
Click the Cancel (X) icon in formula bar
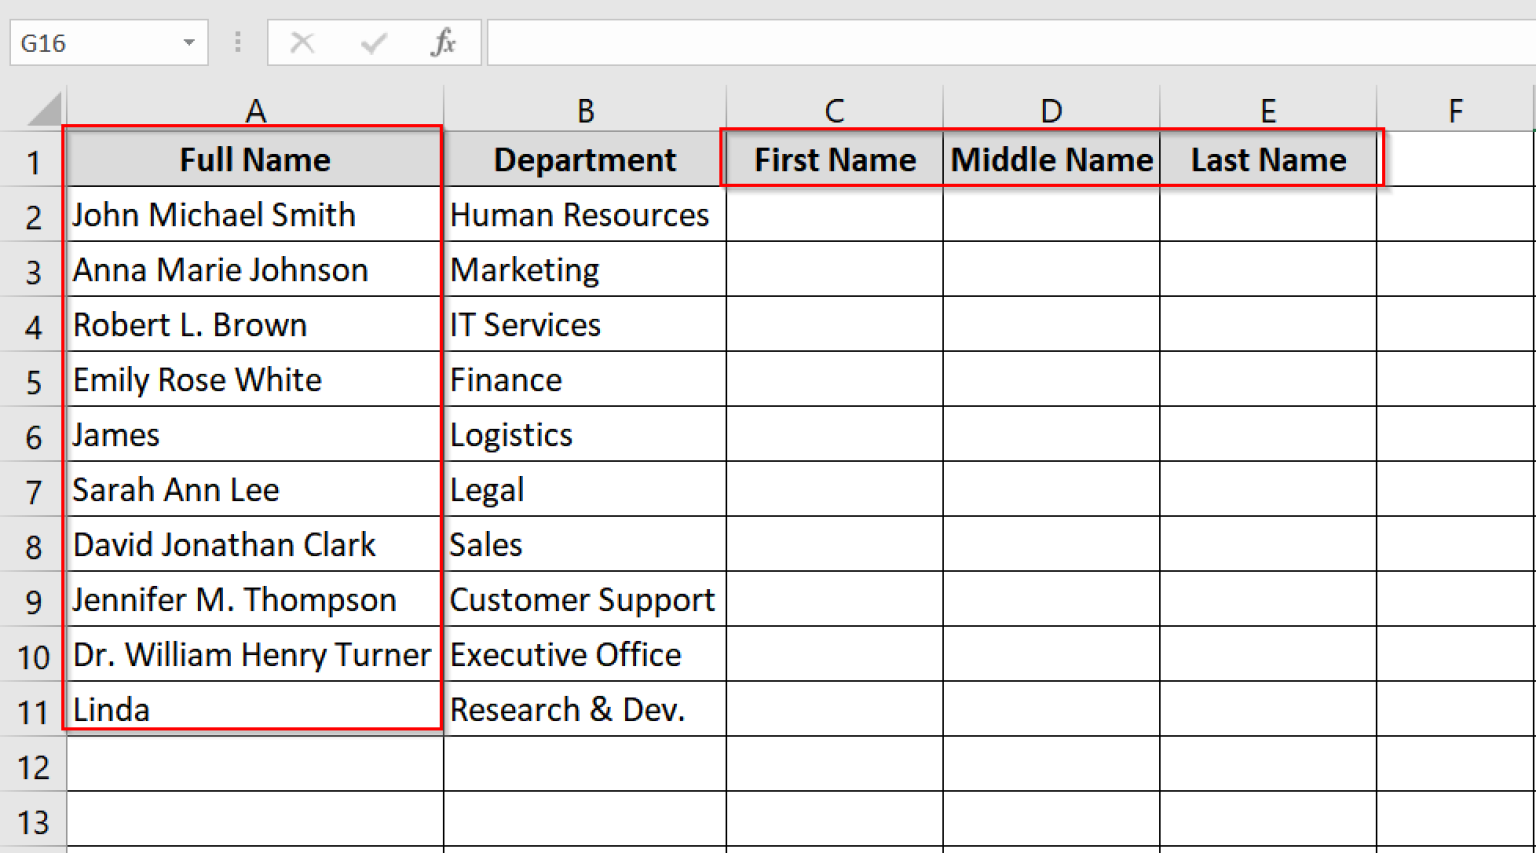click(303, 42)
